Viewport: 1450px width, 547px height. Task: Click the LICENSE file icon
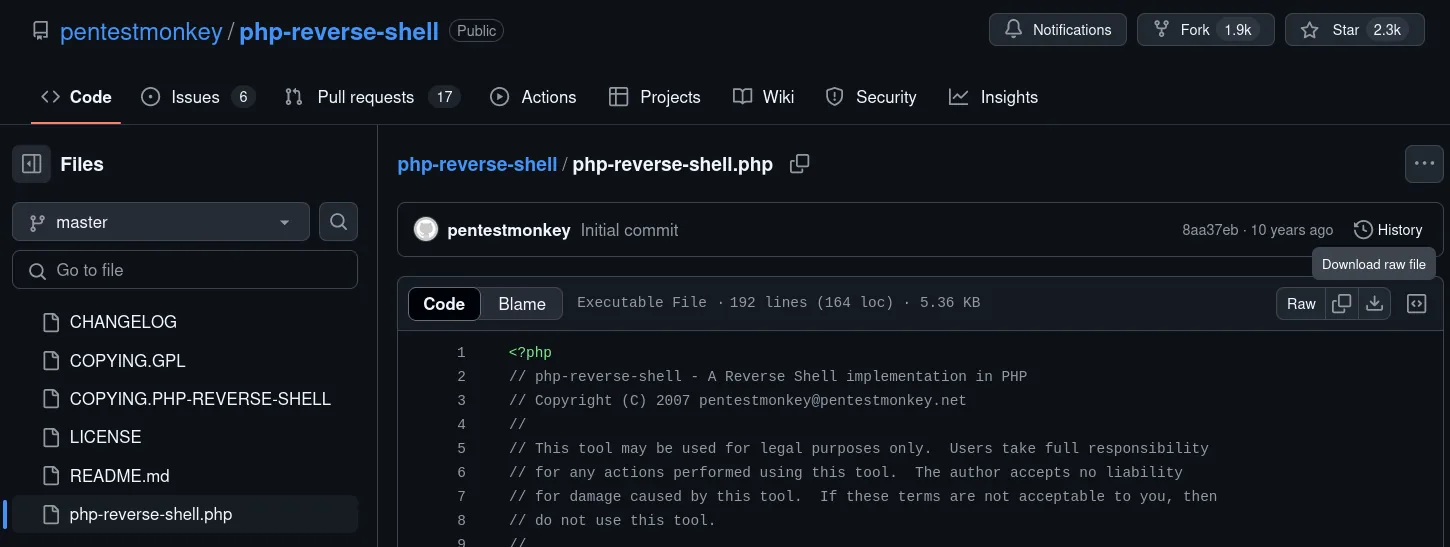tap(51, 437)
